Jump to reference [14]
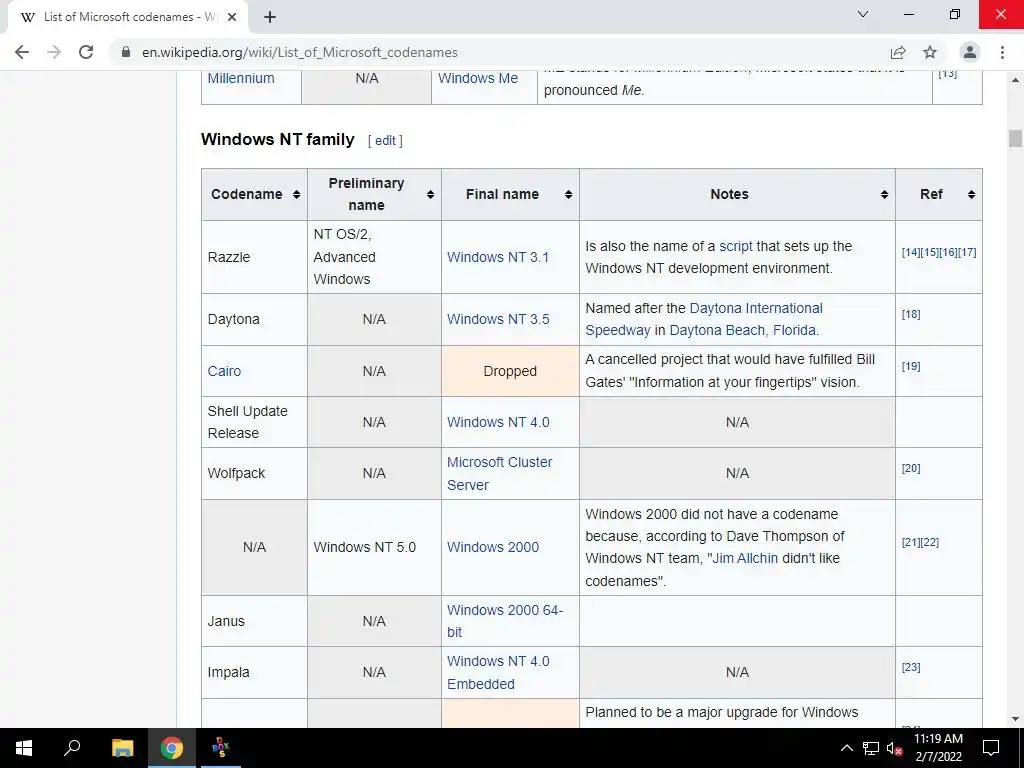The width and height of the screenshot is (1024, 768). point(910,252)
